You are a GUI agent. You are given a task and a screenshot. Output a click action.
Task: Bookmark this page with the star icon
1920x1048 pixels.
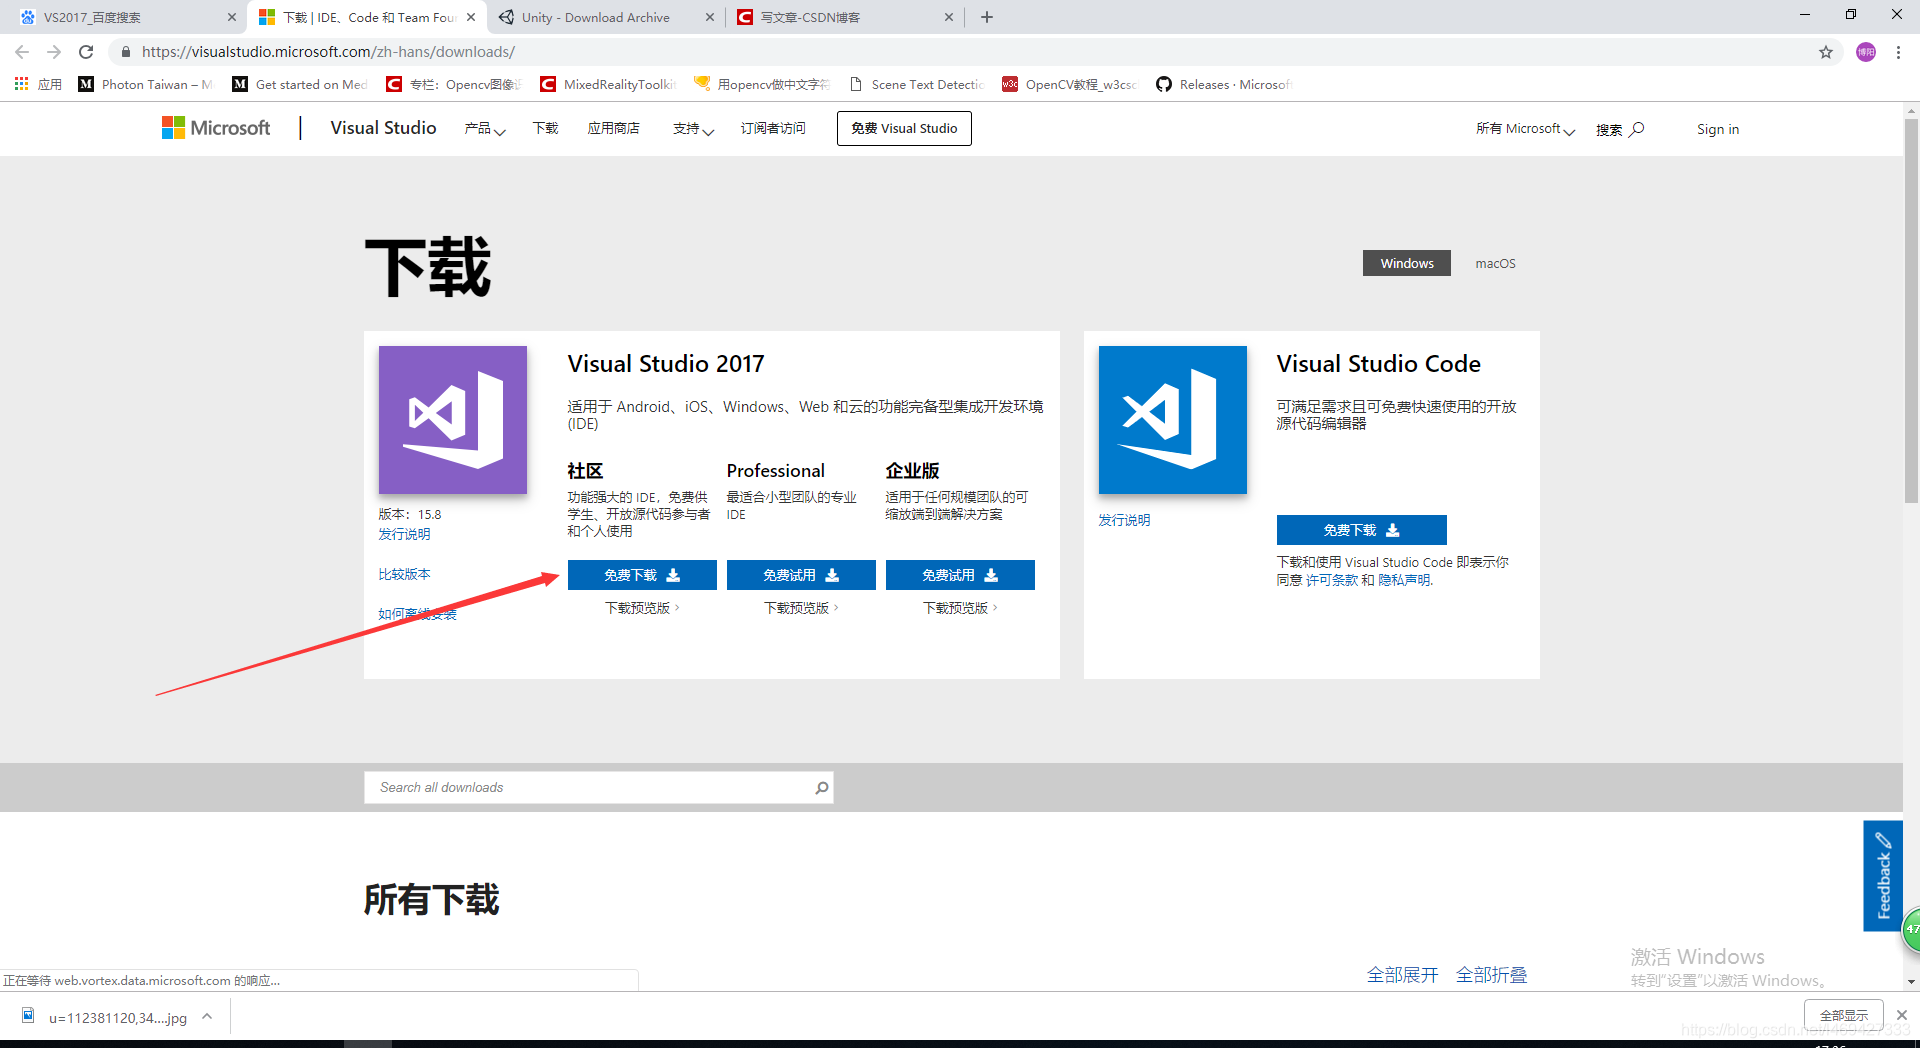tap(1826, 52)
